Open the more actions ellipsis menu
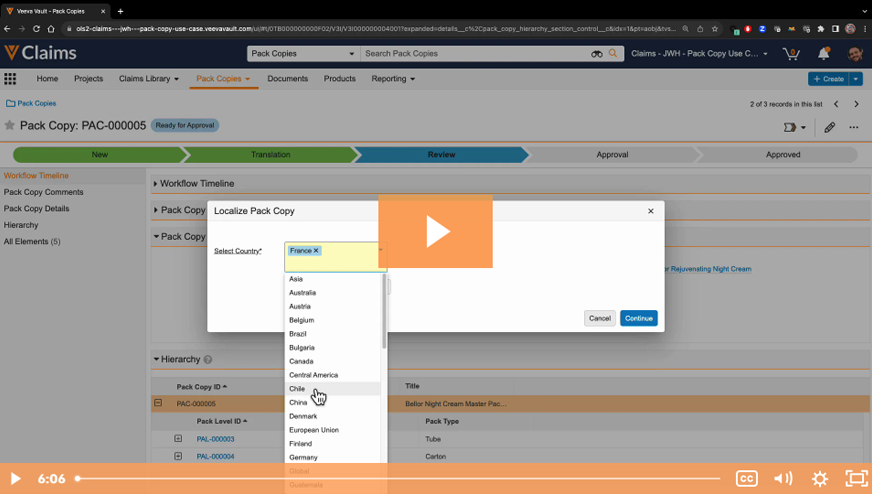 pyautogui.click(x=854, y=127)
